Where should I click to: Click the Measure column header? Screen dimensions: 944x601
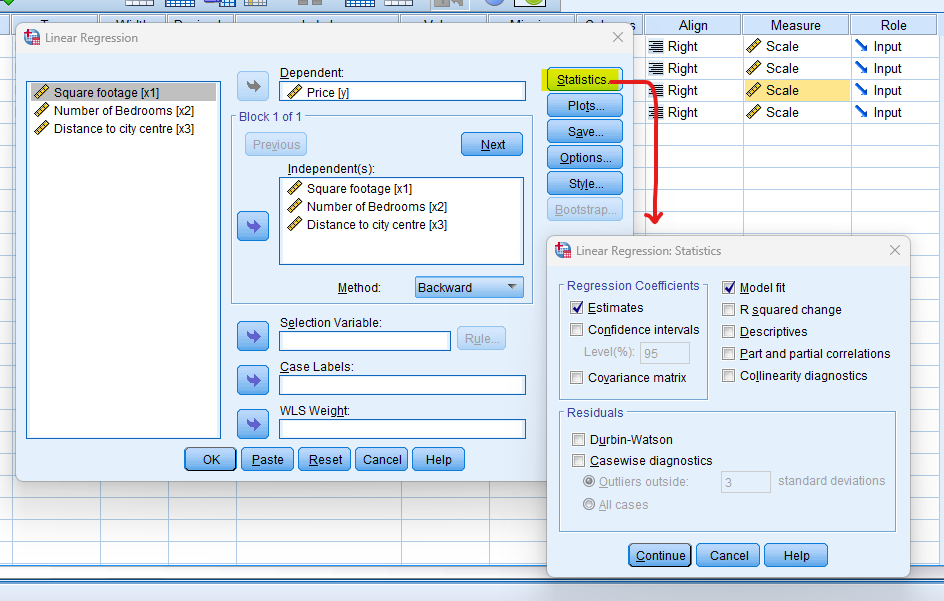pos(796,25)
